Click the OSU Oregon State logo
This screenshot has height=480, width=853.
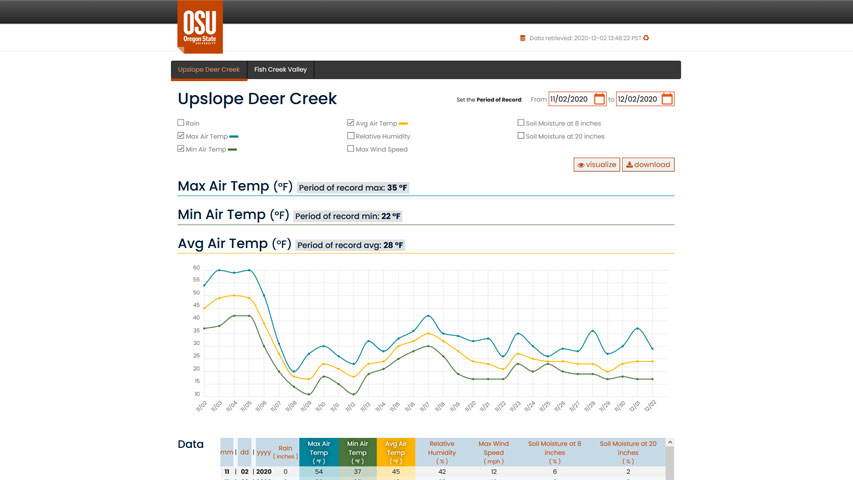pos(199,27)
